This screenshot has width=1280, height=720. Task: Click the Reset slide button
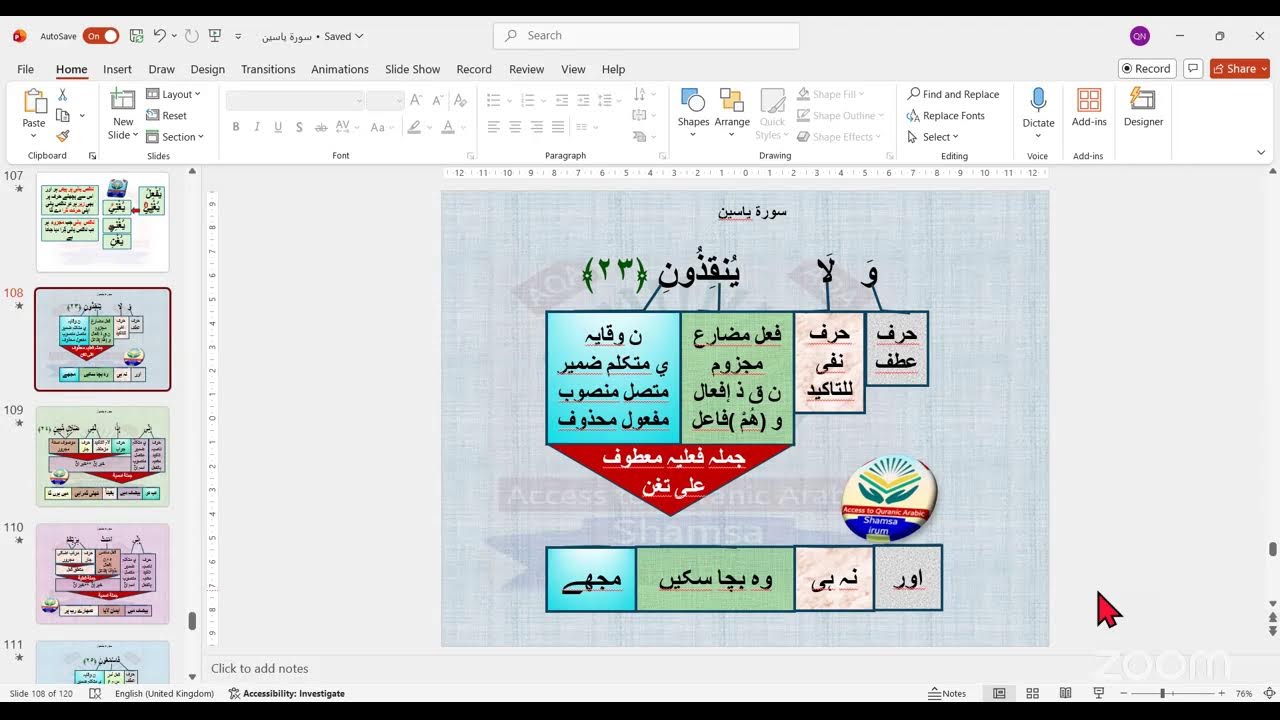pos(167,115)
